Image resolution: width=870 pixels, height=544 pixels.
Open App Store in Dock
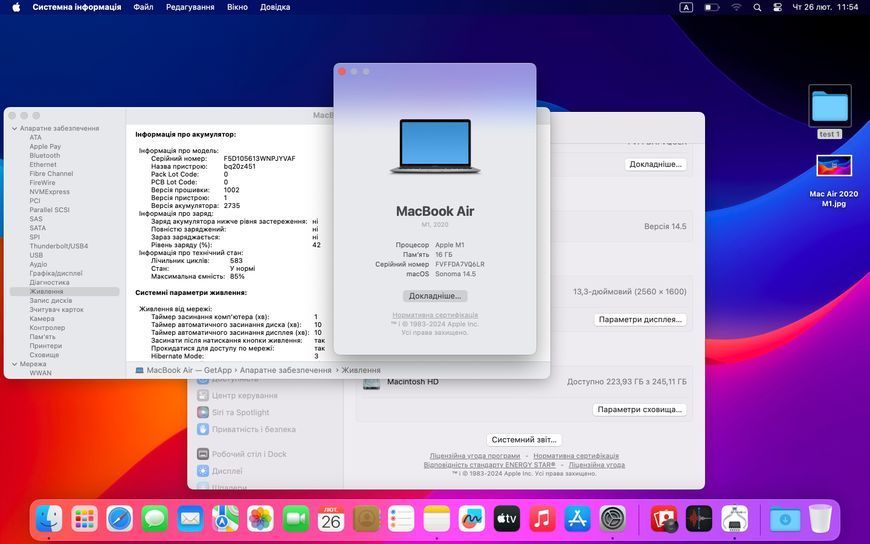tap(578, 519)
